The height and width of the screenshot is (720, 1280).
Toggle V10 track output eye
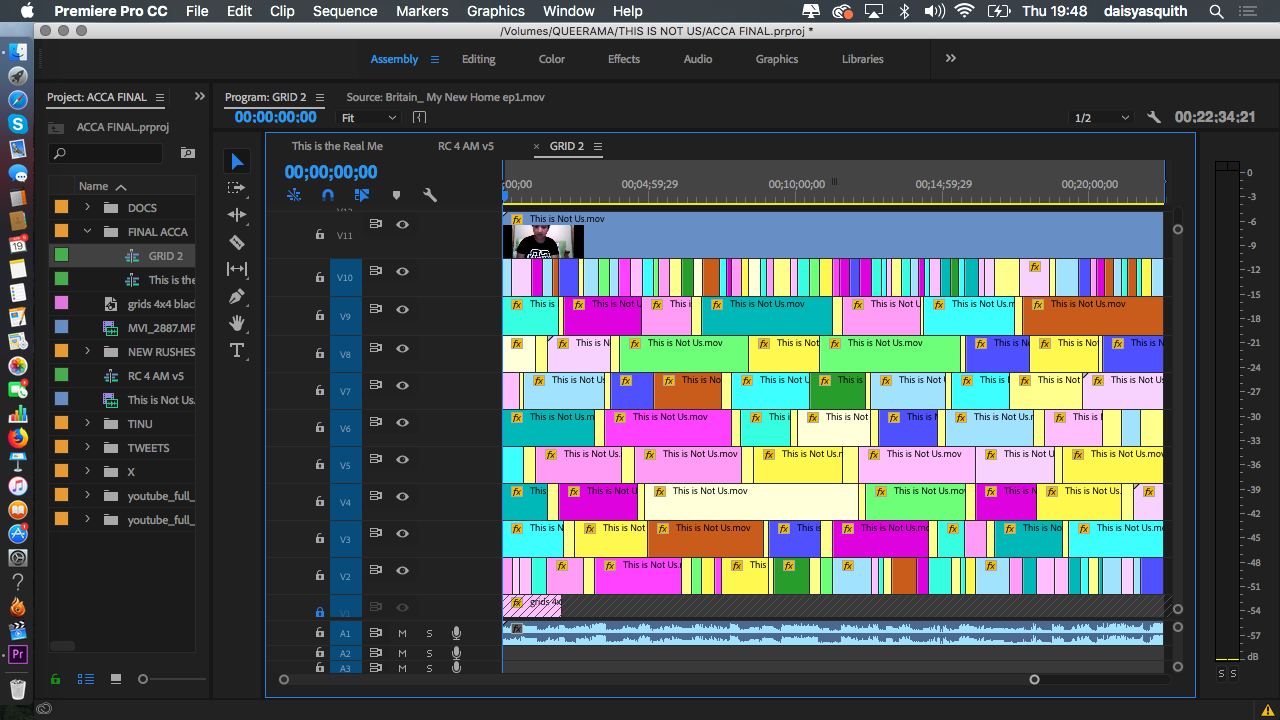tap(402, 271)
